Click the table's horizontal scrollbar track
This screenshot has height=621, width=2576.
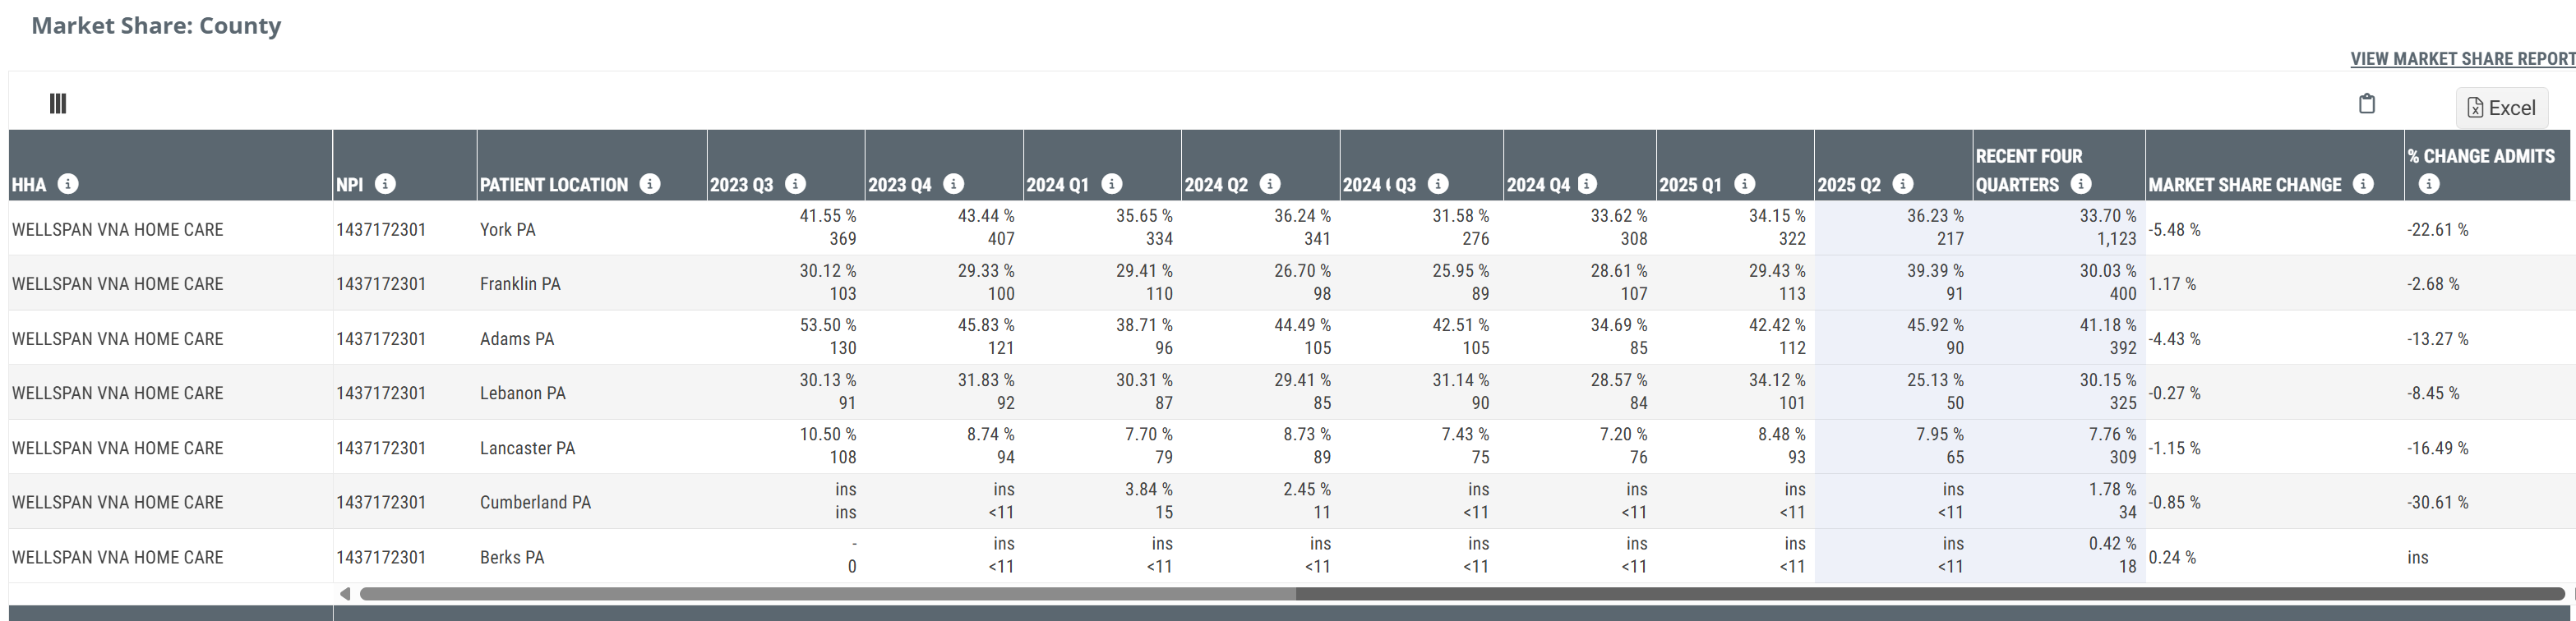1900,594
